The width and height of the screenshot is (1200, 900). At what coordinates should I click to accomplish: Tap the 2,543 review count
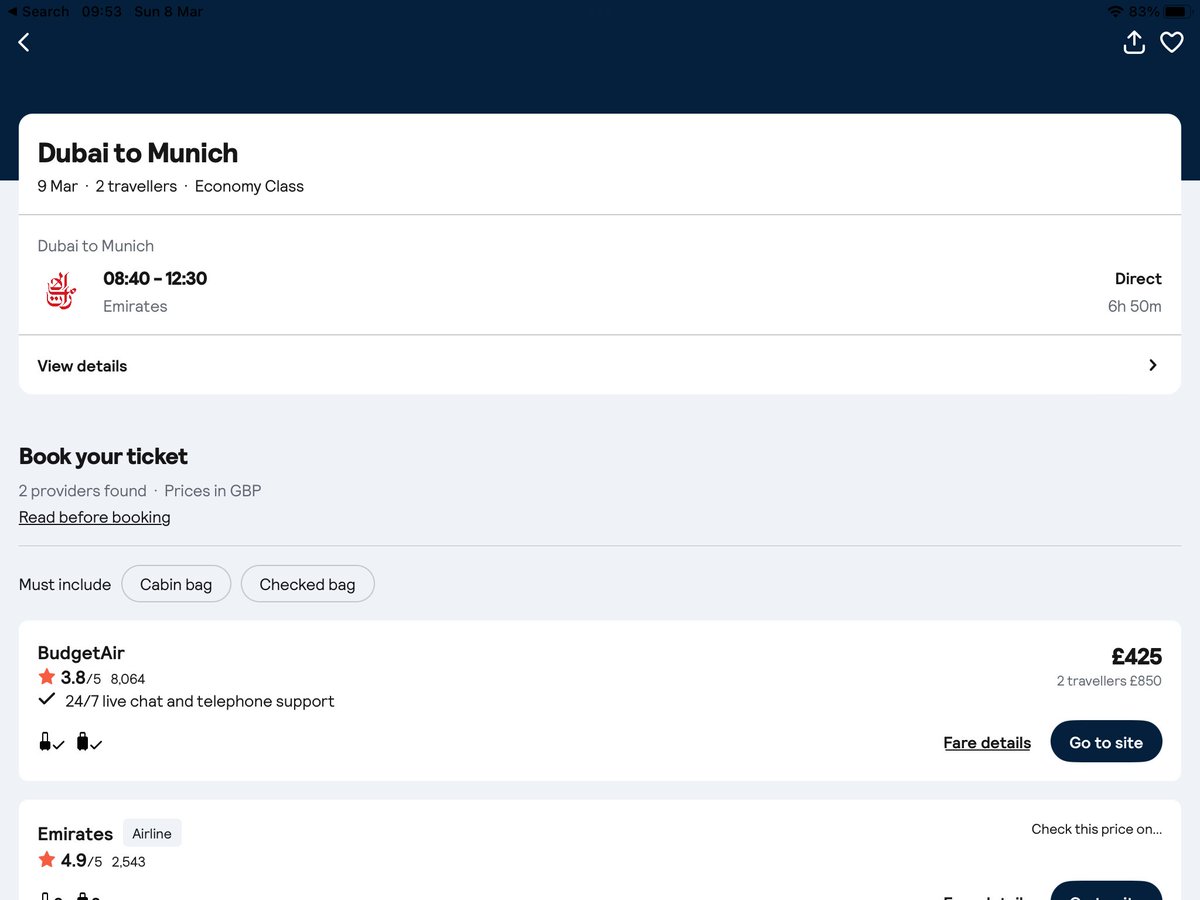pos(128,862)
